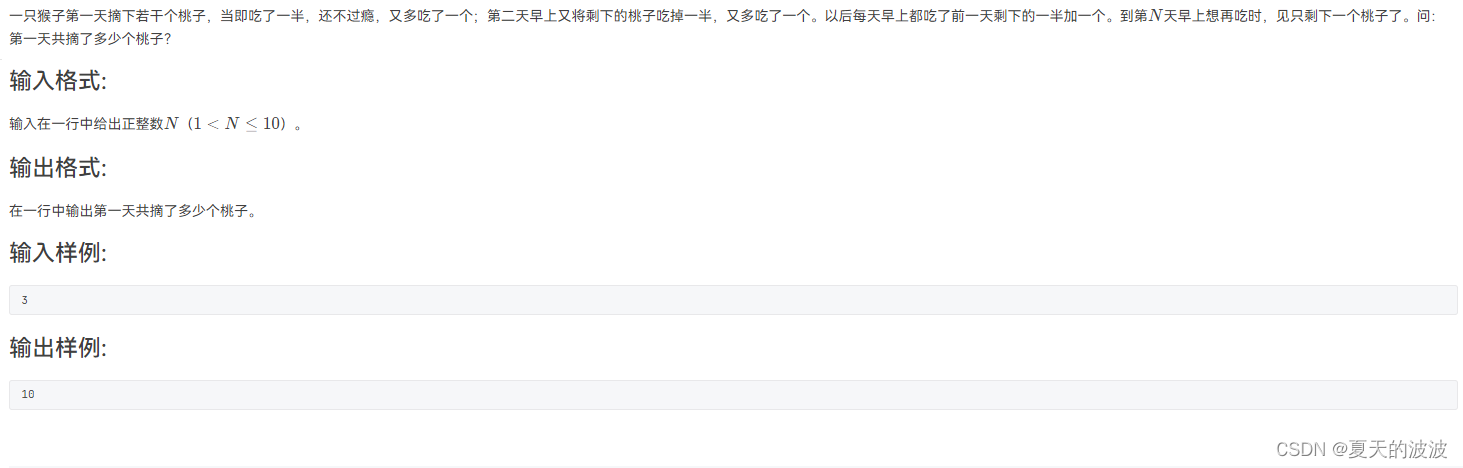This screenshot has height=468, width=1463.
Task: Click the CSDN watermark text
Action: coord(1300,448)
